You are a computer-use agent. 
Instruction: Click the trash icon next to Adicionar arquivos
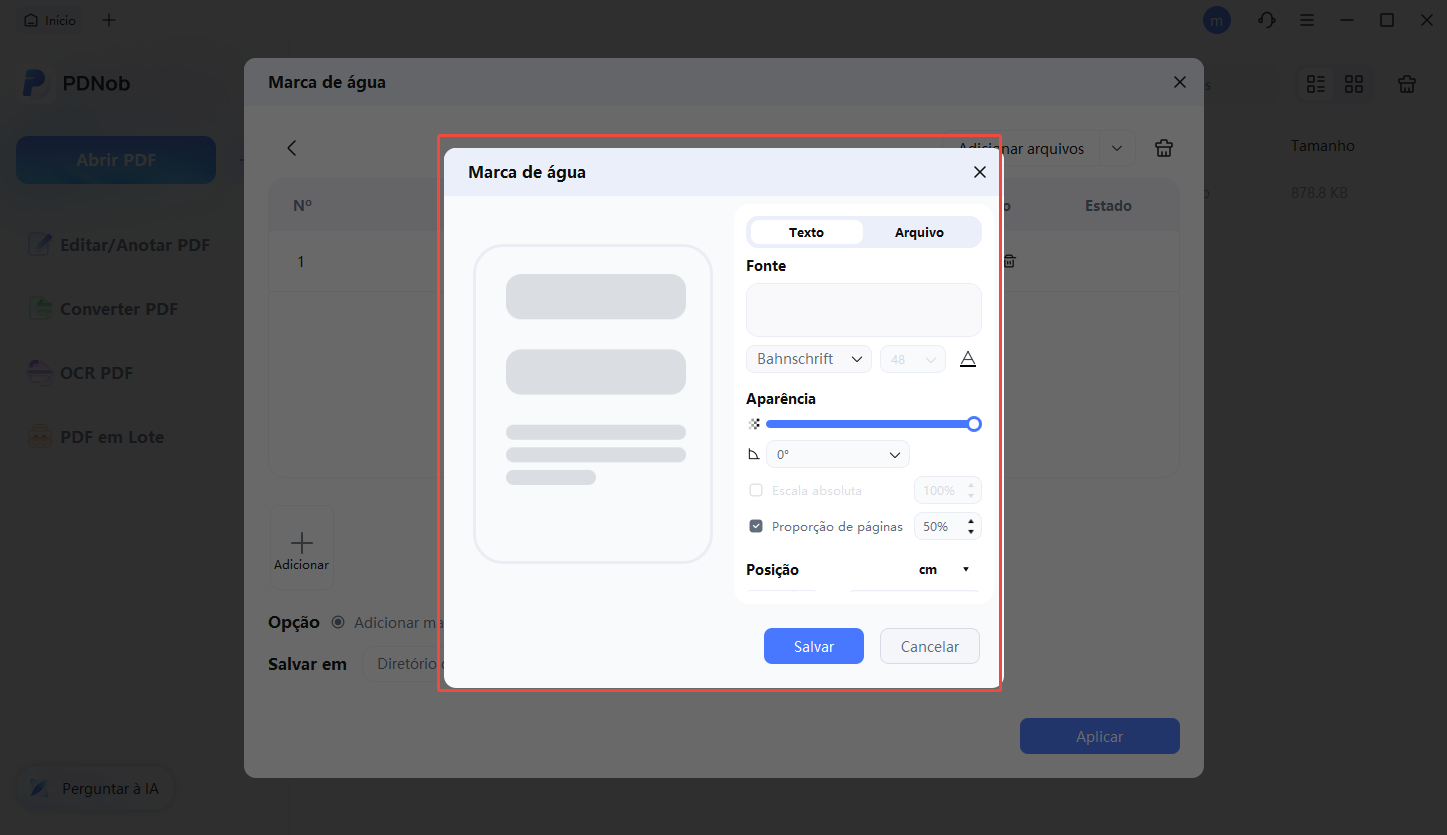click(x=1163, y=148)
